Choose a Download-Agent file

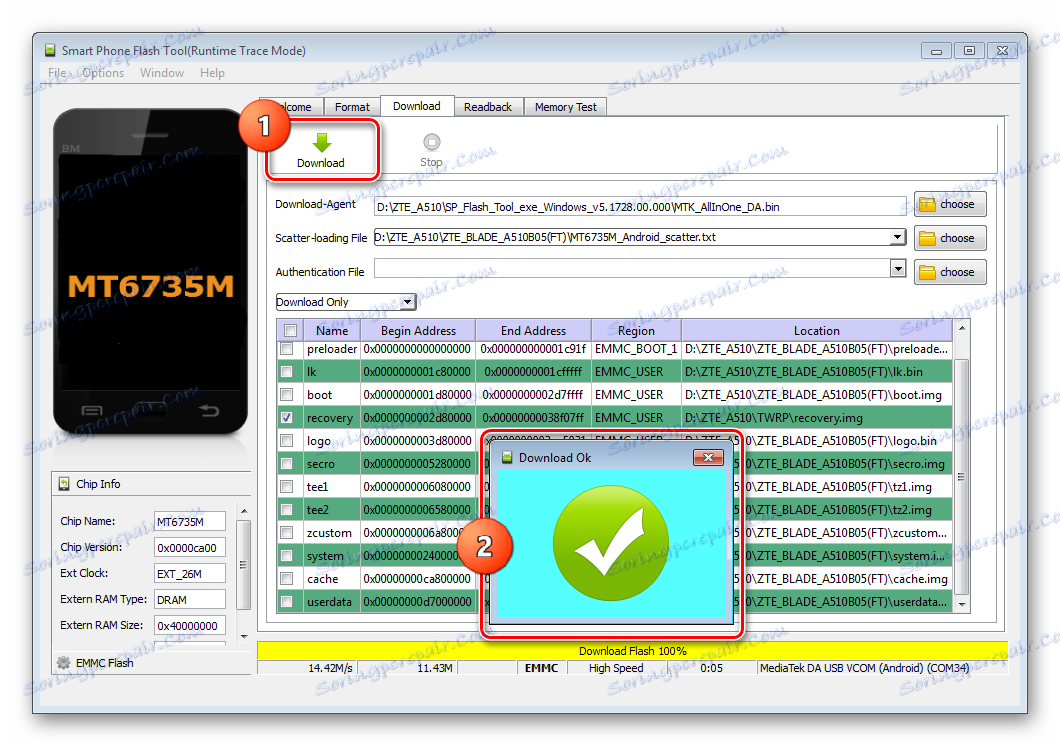click(950, 204)
